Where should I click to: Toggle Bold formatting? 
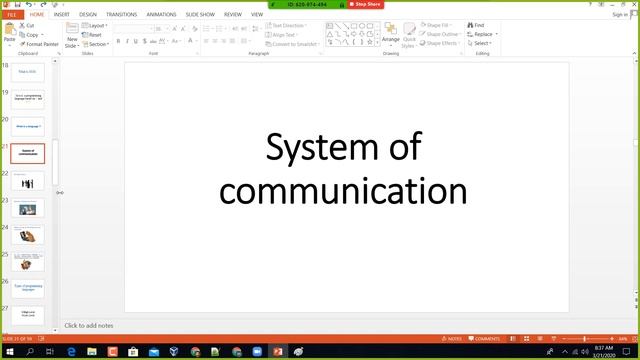click(x=118, y=41)
